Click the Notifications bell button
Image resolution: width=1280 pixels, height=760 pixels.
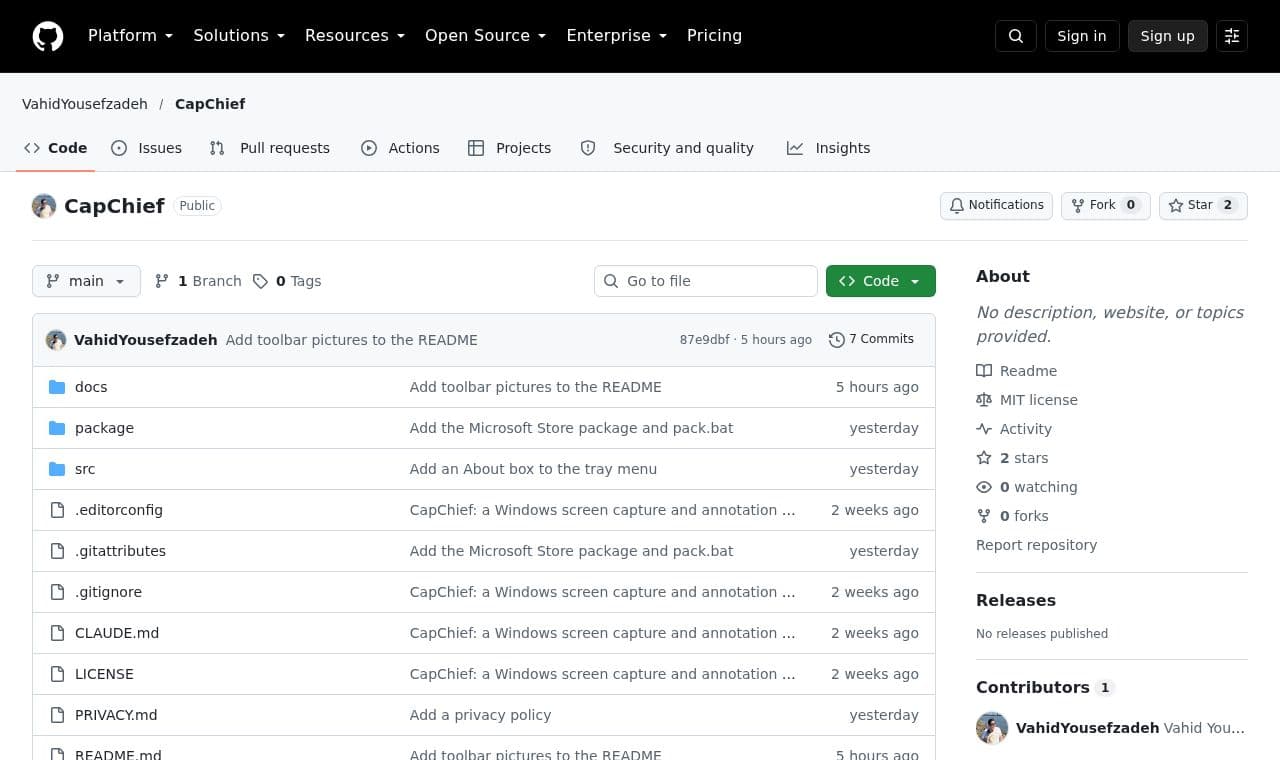996,205
